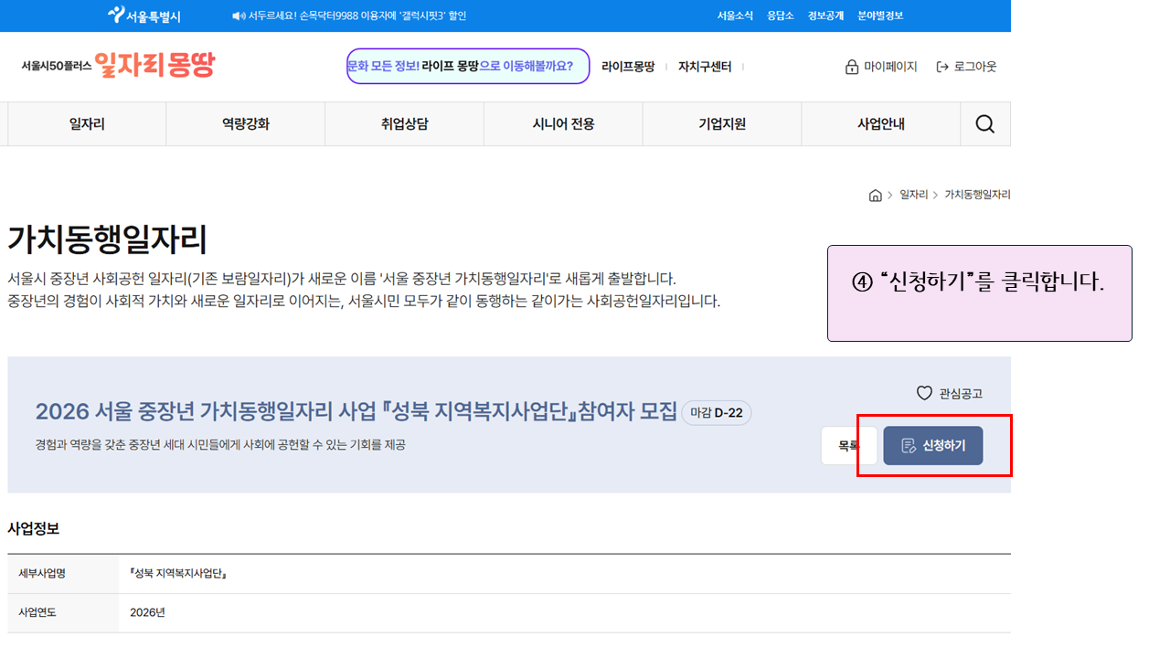Open the 역량강화 menu
This screenshot has width=1170, height=658.
tap(245, 124)
